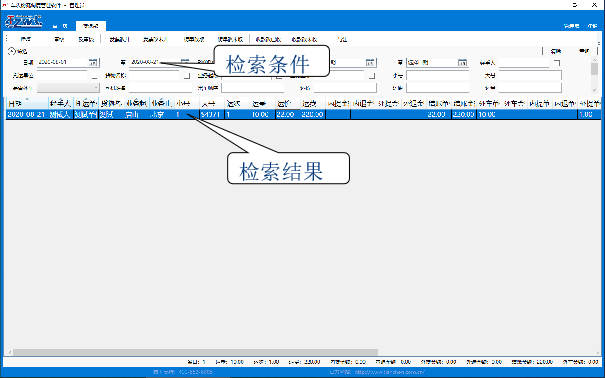Click the small lookup square beside 经手人 field
Image resolution: width=605 pixels, height=378 pixels.
coord(557,62)
